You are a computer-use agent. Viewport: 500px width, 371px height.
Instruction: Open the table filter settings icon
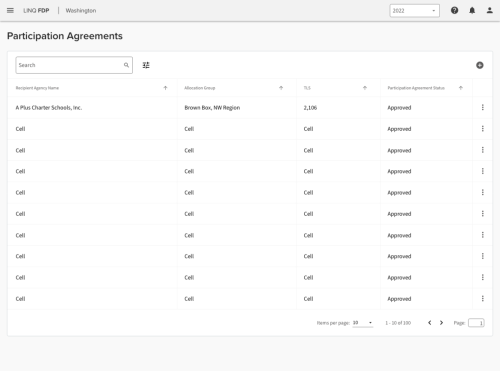tap(146, 65)
